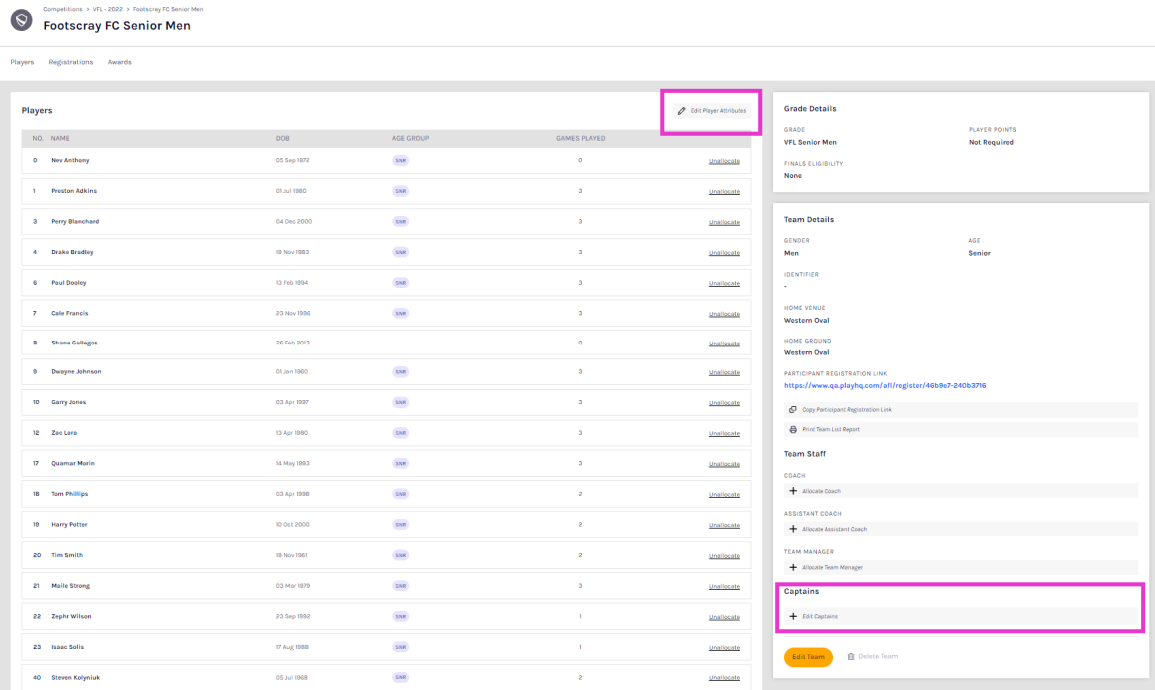Navigate to VFL - 2022 breadcrumb

click(108, 9)
